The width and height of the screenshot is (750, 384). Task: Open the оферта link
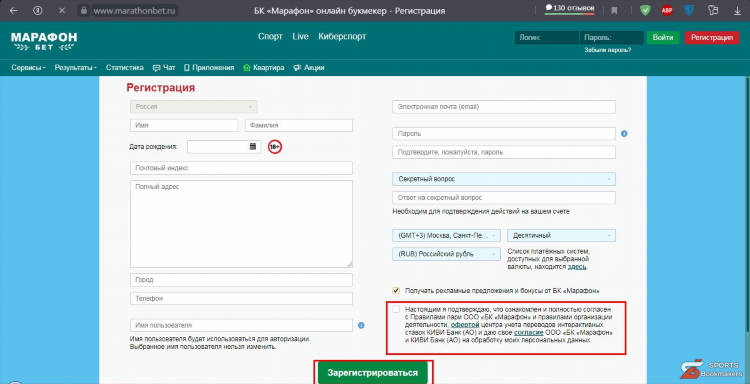coord(465,324)
